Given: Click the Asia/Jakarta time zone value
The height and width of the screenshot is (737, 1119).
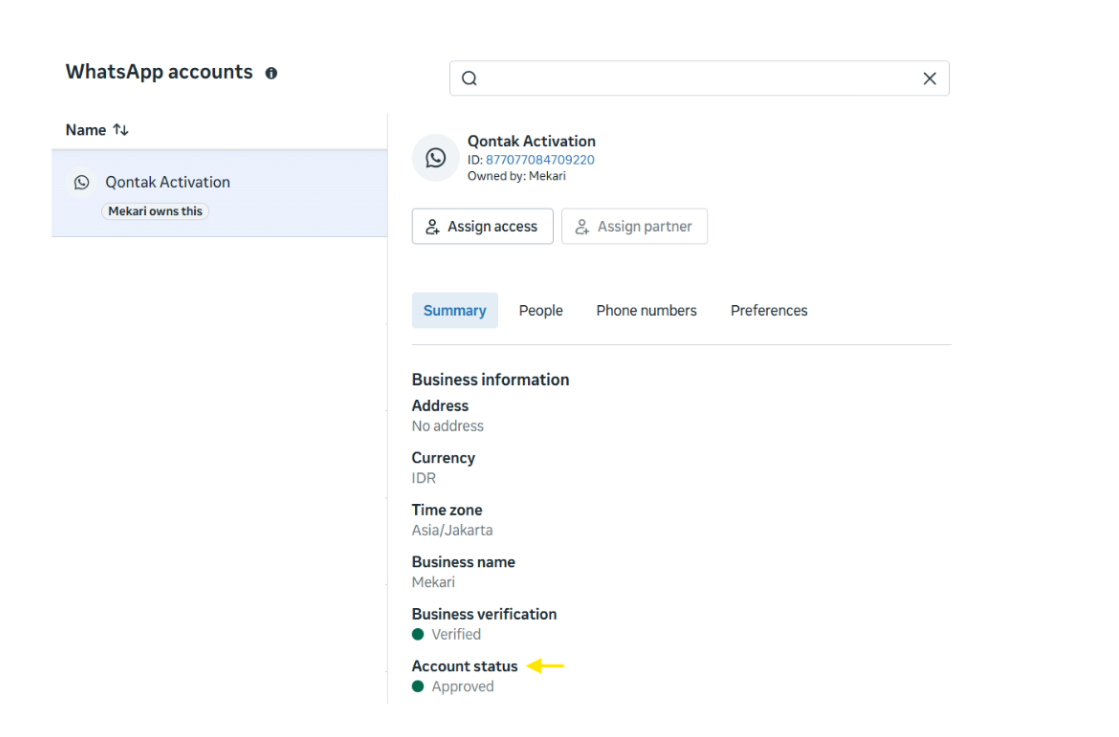Looking at the screenshot, I should click(452, 530).
